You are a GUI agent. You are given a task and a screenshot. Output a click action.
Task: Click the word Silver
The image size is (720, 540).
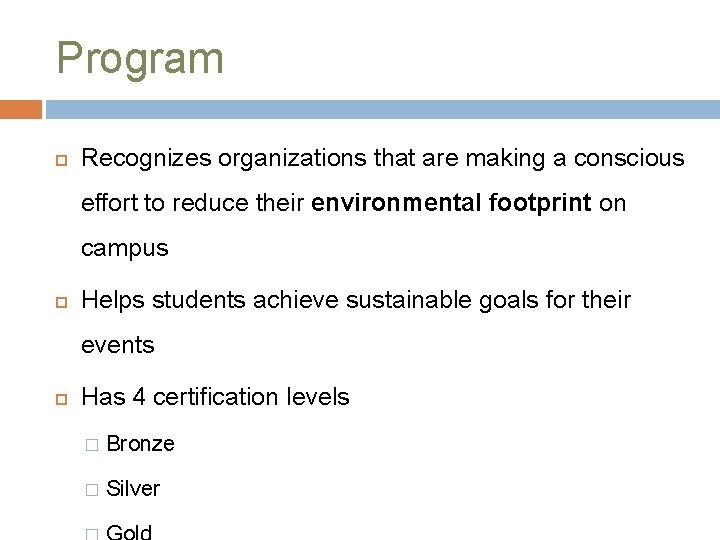click(133, 489)
